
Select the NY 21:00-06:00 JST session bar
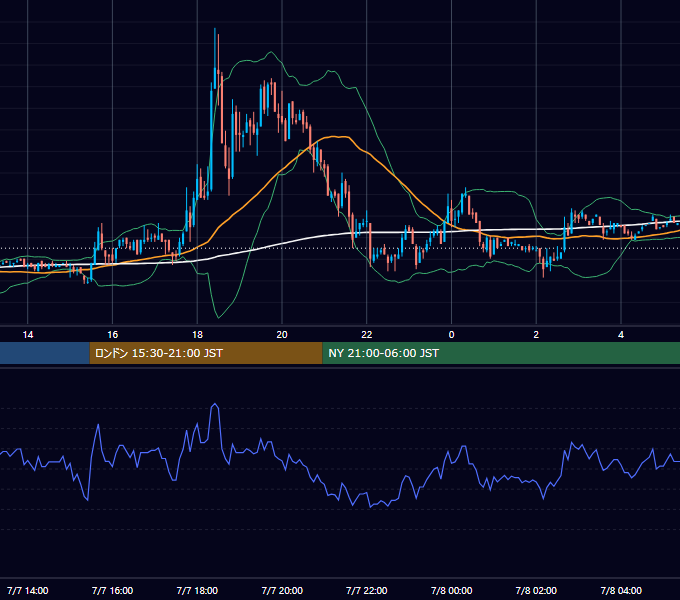501,353
